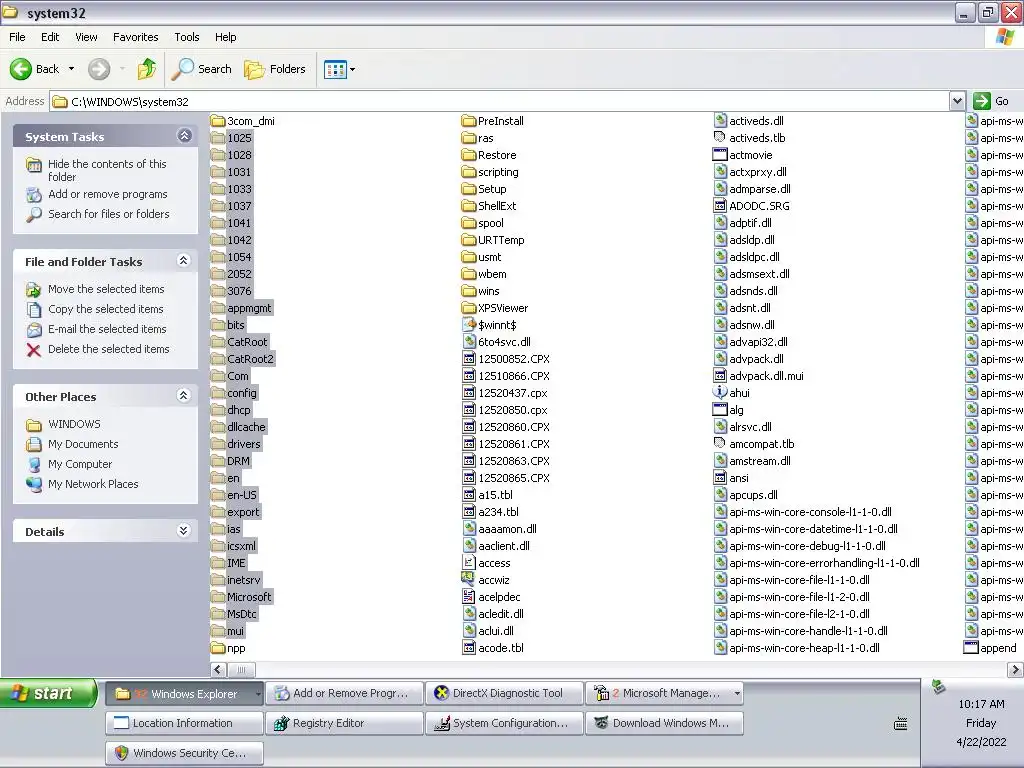Collapse the Other Places panel
The height and width of the screenshot is (768, 1024).
pyautogui.click(x=184, y=396)
